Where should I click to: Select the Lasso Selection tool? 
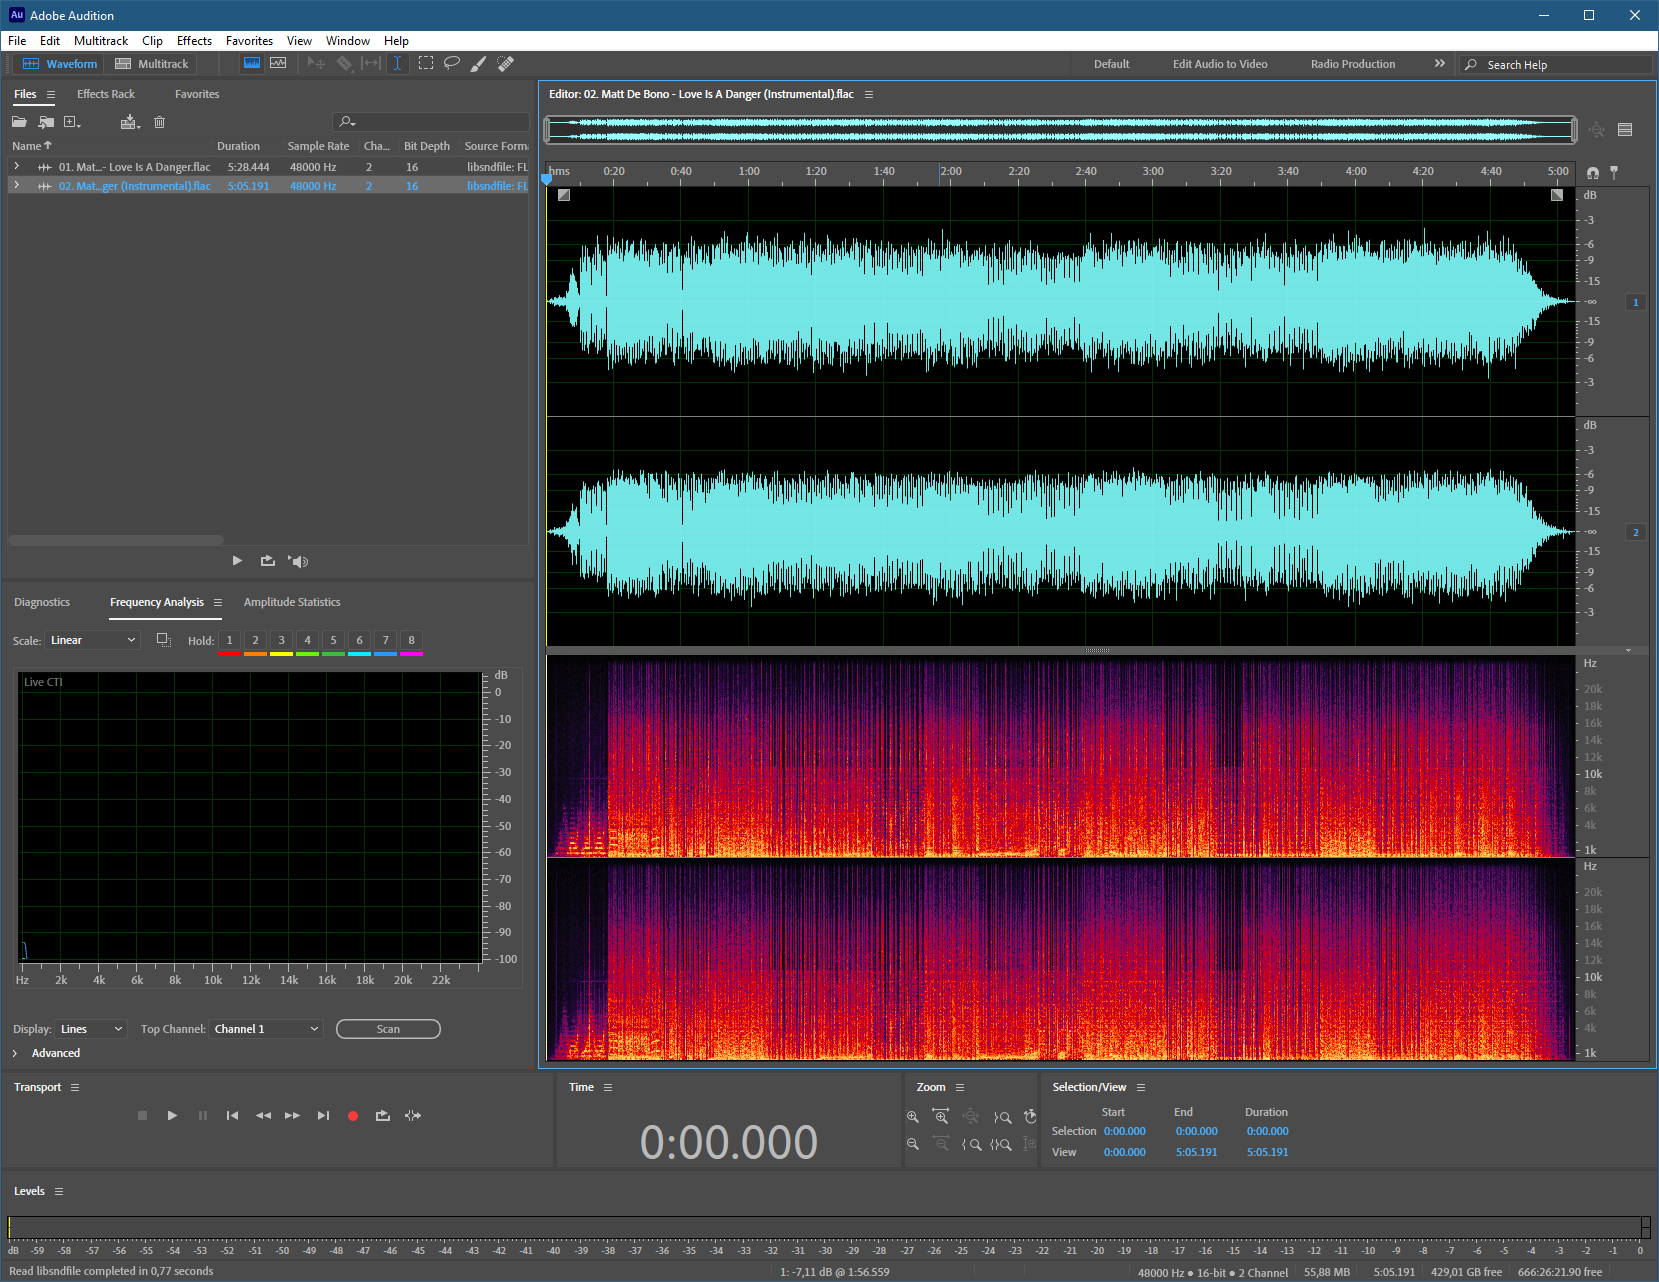(x=452, y=63)
